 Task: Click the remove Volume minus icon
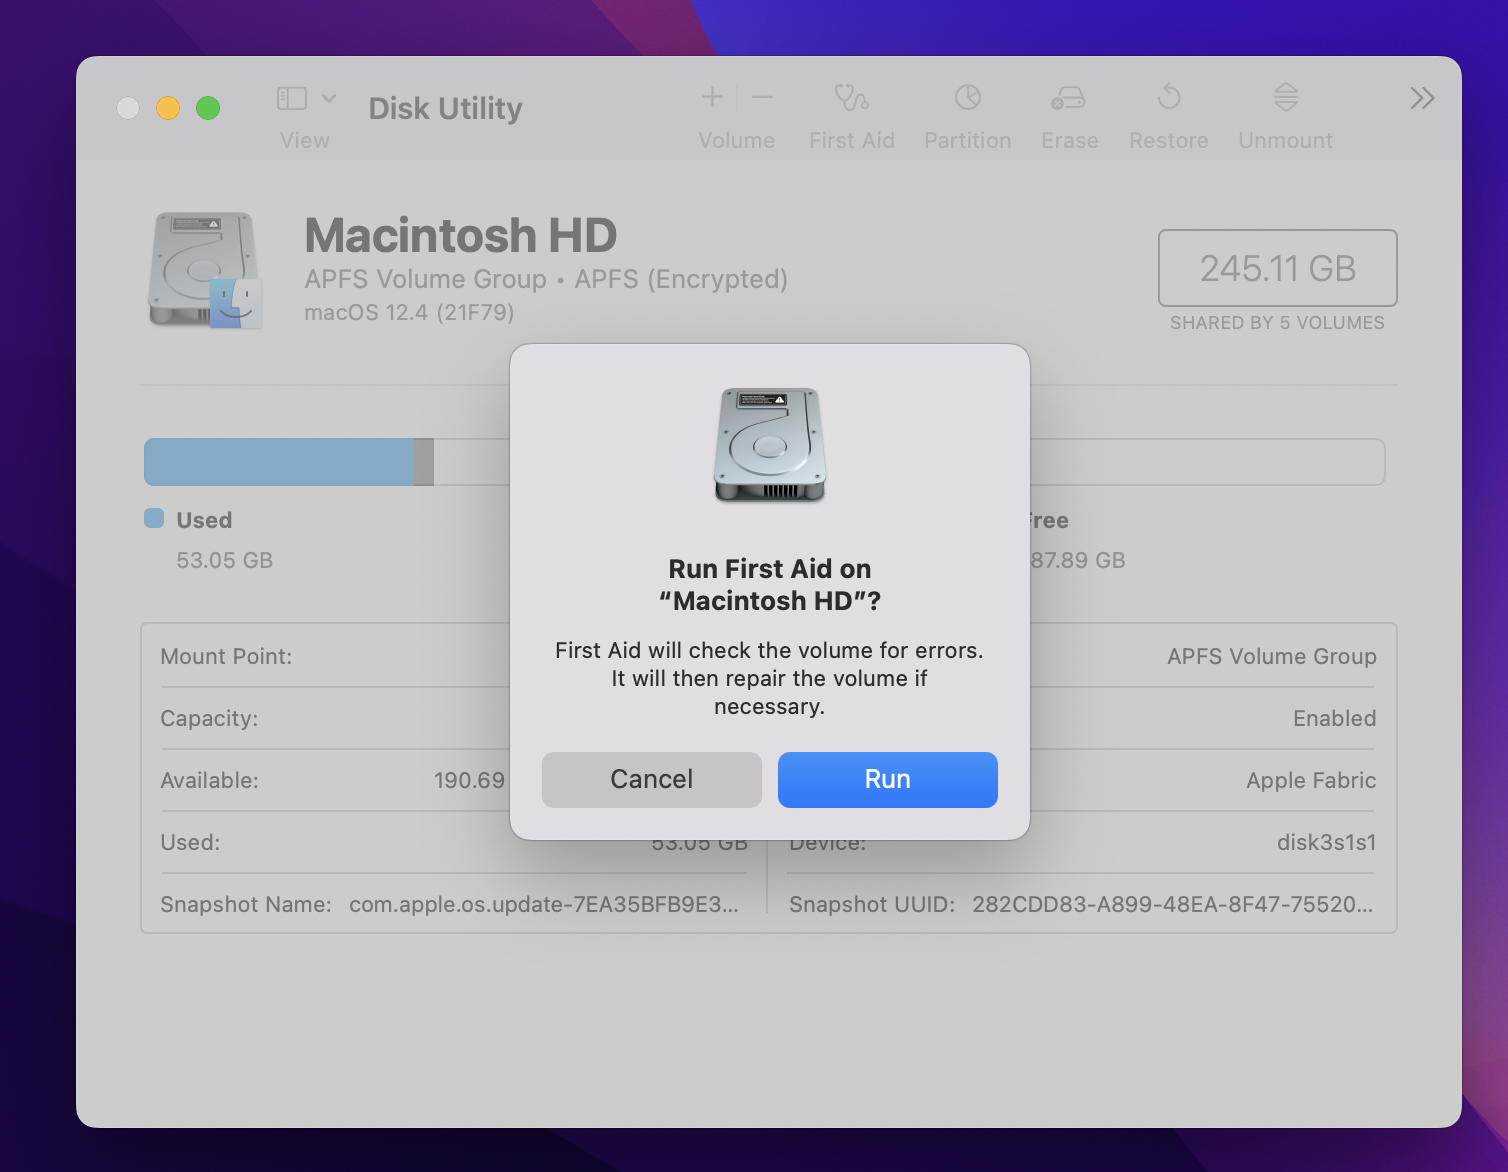tap(762, 97)
